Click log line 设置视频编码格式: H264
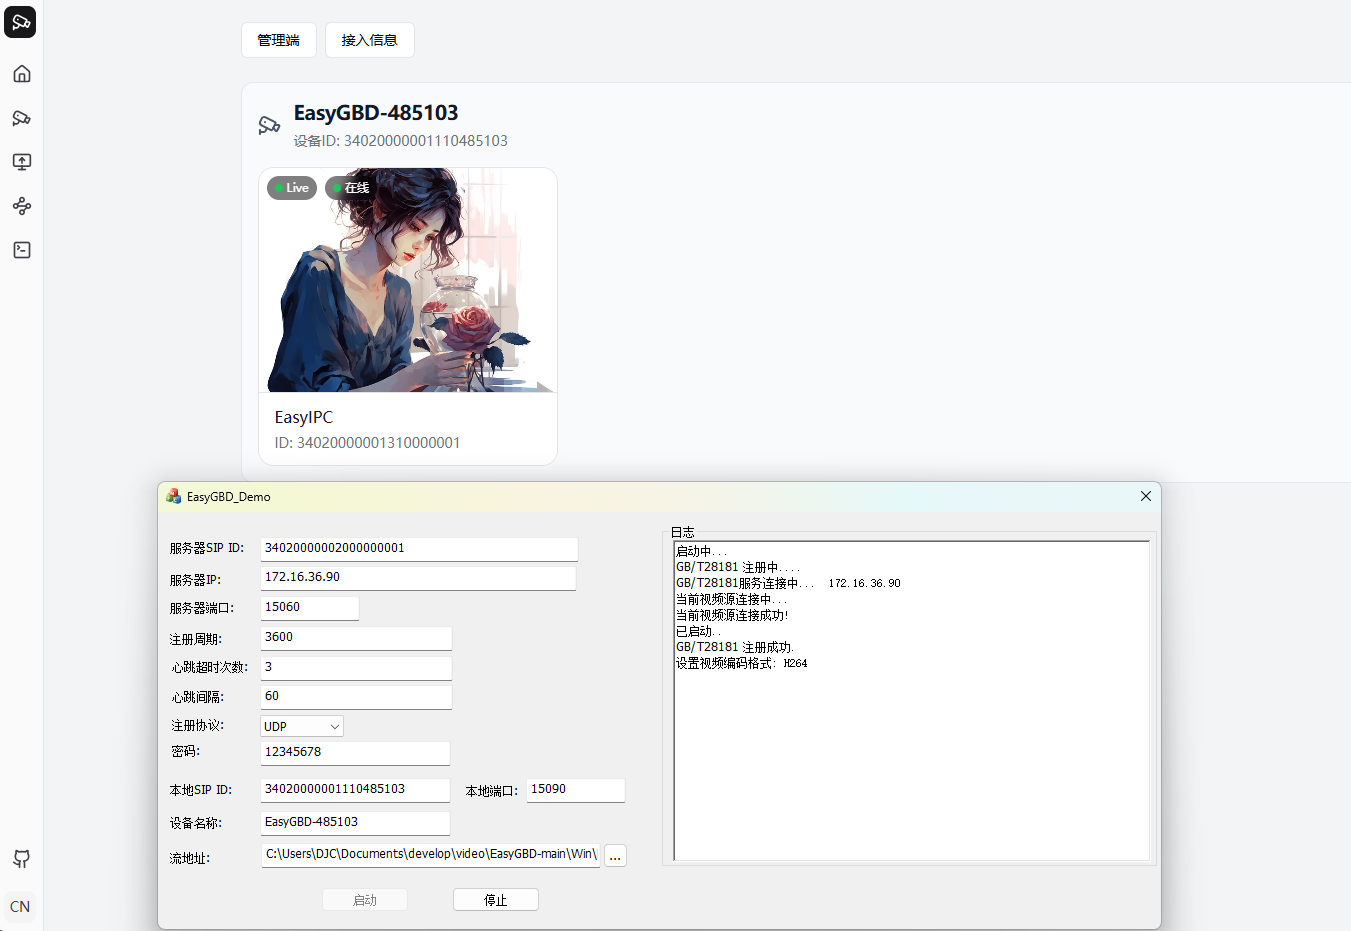Image resolution: width=1351 pixels, height=931 pixels. pos(742,663)
